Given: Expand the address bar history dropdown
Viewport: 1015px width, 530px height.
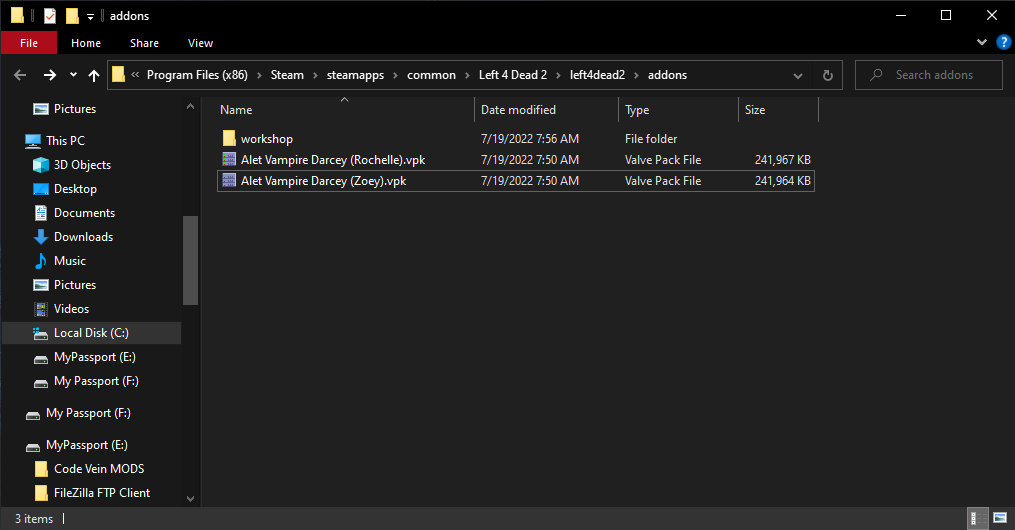Looking at the screenshot, I should coord(798,75).
